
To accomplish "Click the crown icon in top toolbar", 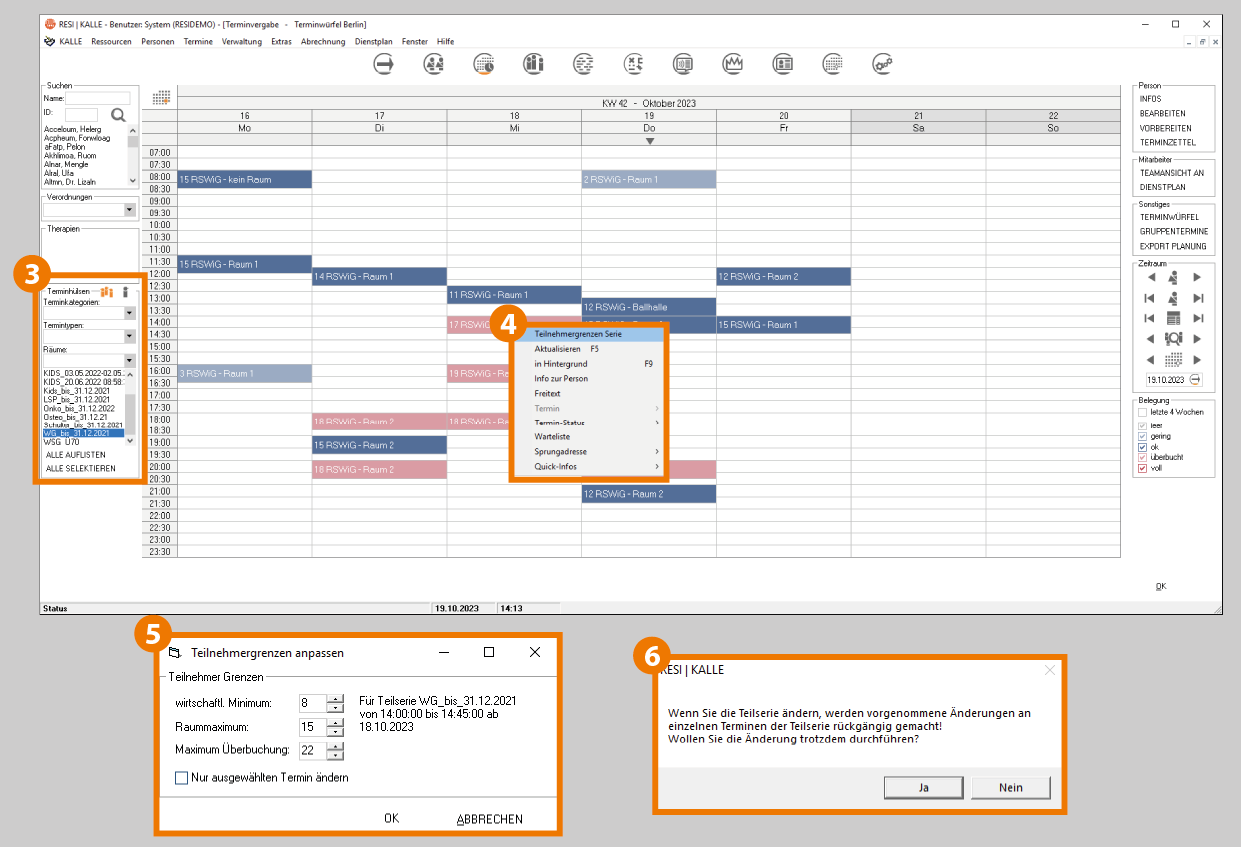I will click(734, 64).
